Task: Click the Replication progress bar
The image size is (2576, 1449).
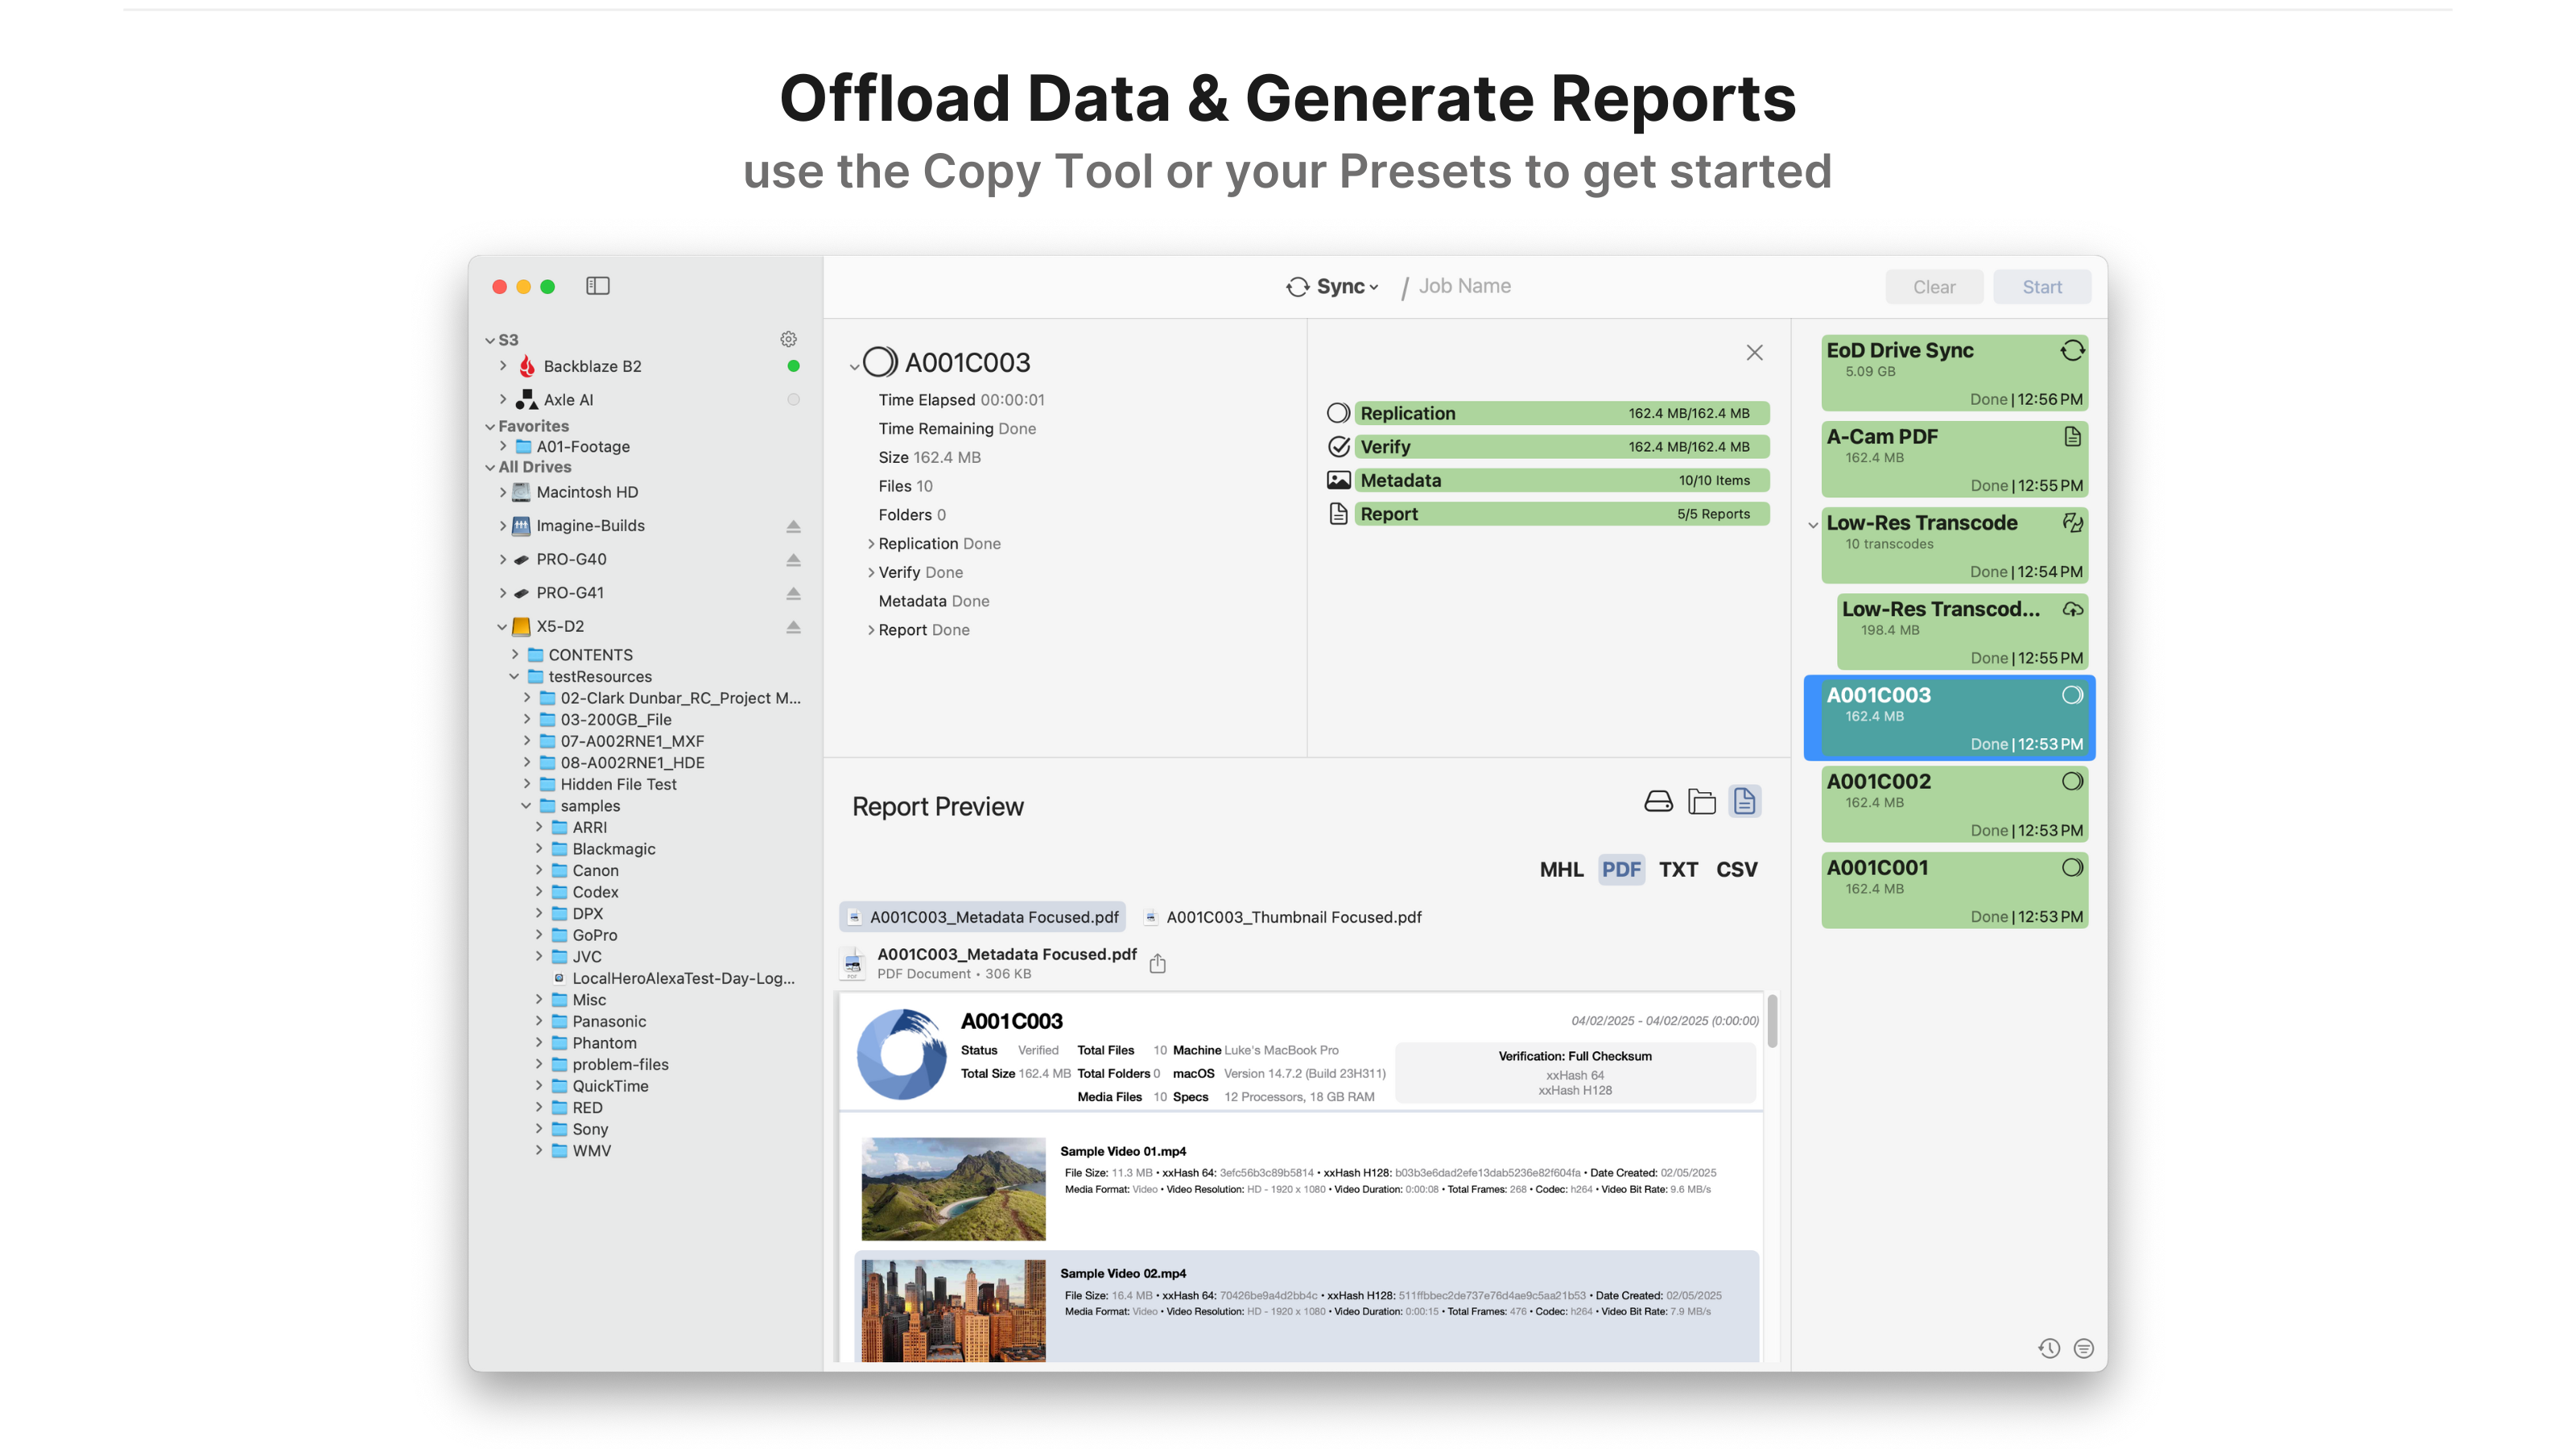Action: click(x=1562, y=413)
